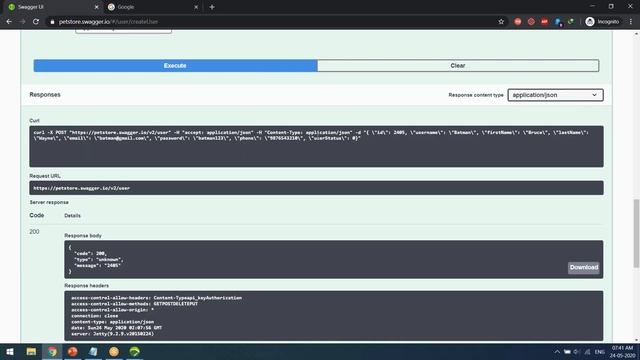
Task: Click the Server response label
Action: (x=49, y=202)
